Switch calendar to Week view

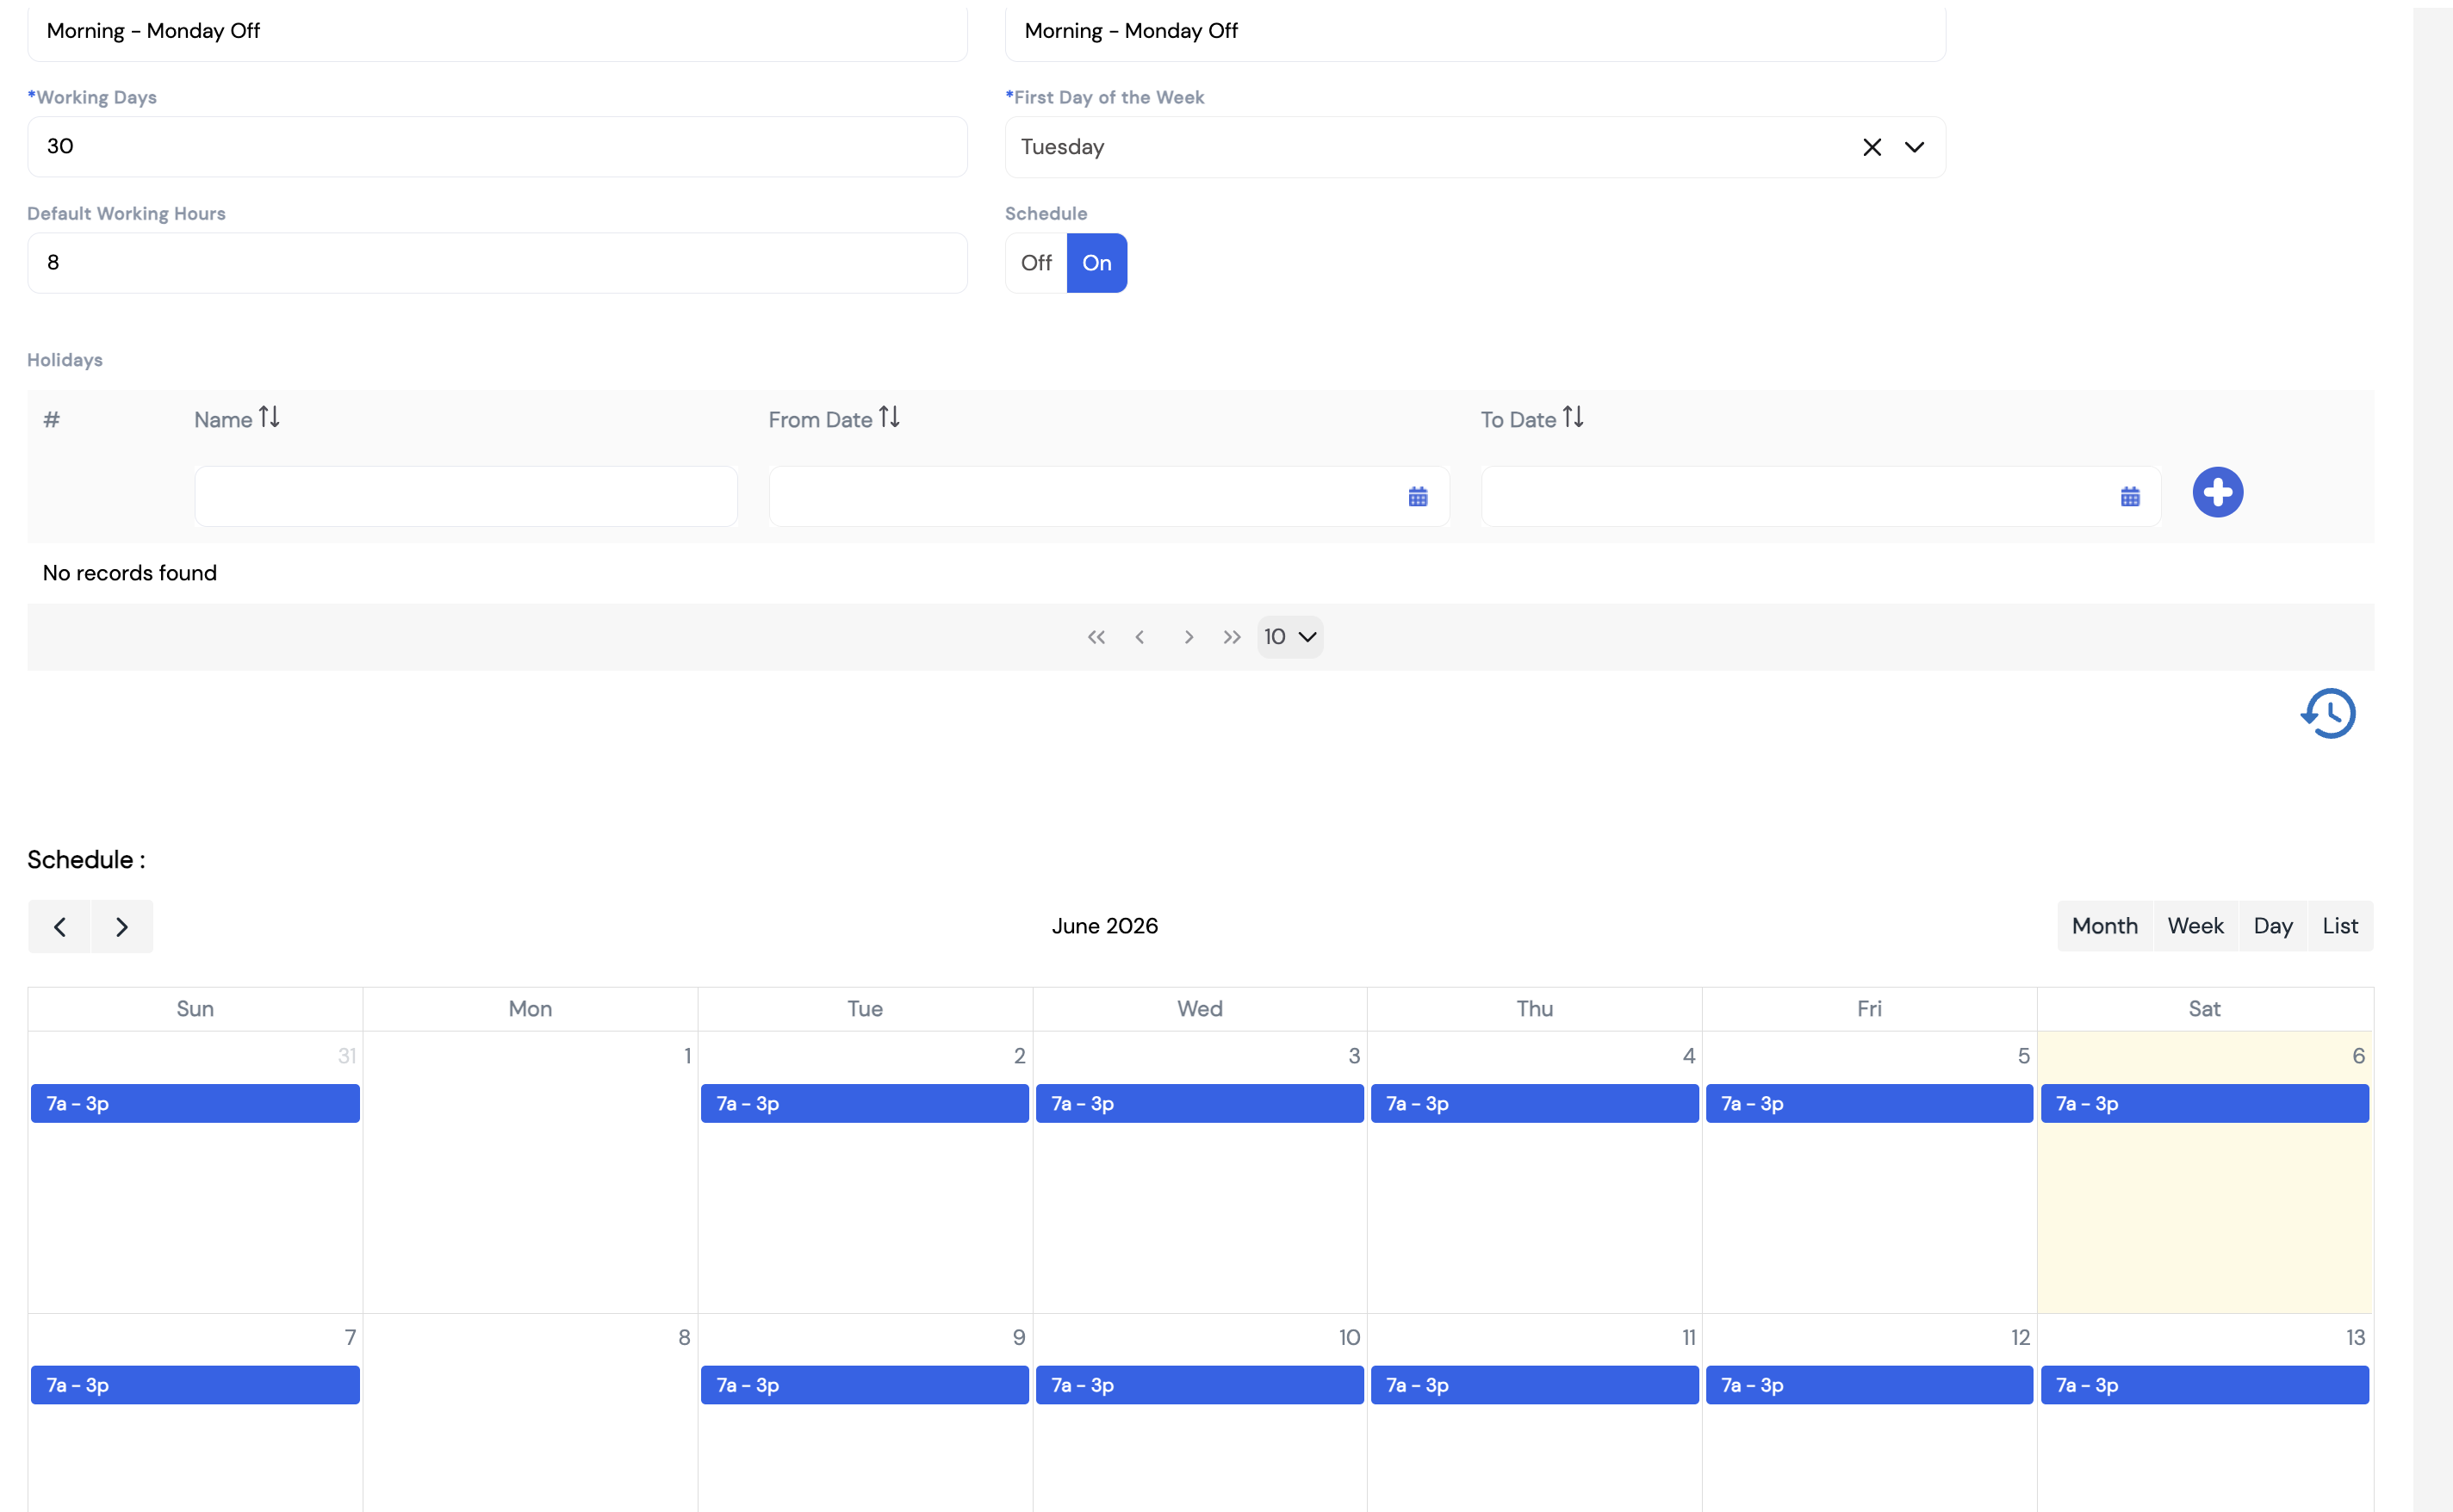pos(2195,926)
